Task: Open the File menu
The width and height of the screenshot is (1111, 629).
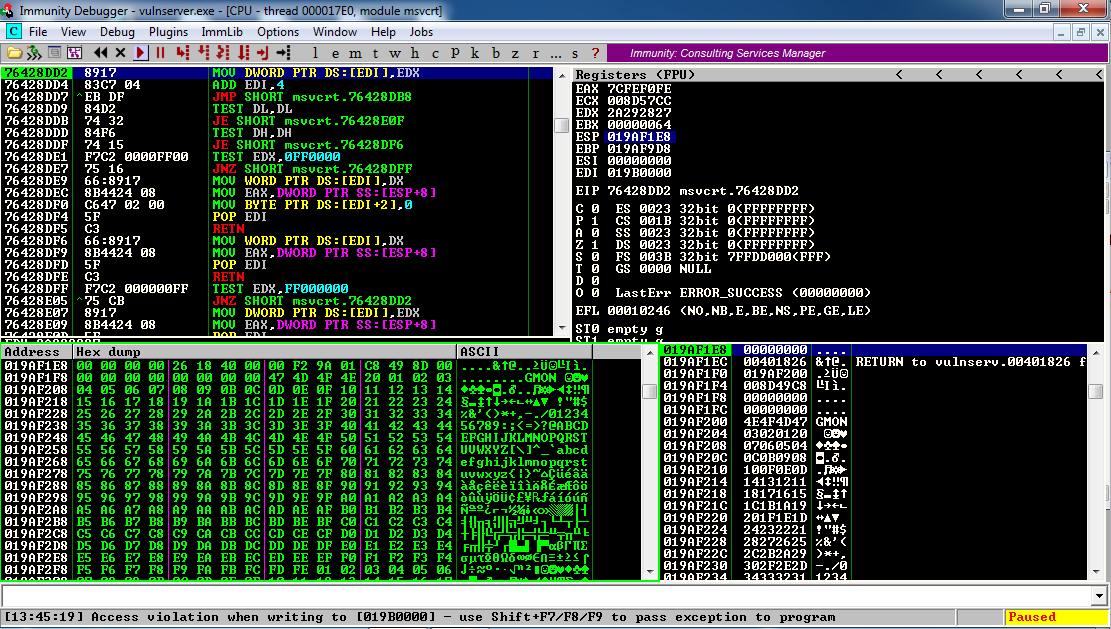Action: (x=38, y=32)
